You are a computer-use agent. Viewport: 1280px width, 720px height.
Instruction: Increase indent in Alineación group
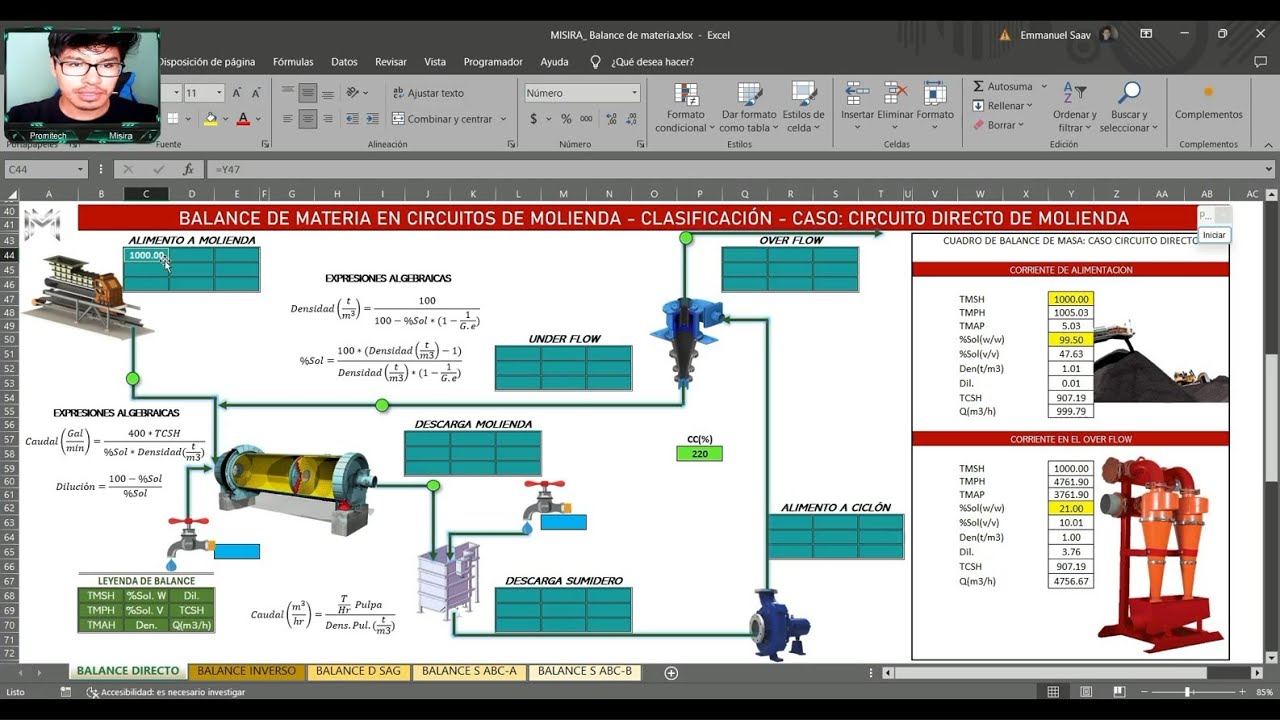(x=373, y=119)
